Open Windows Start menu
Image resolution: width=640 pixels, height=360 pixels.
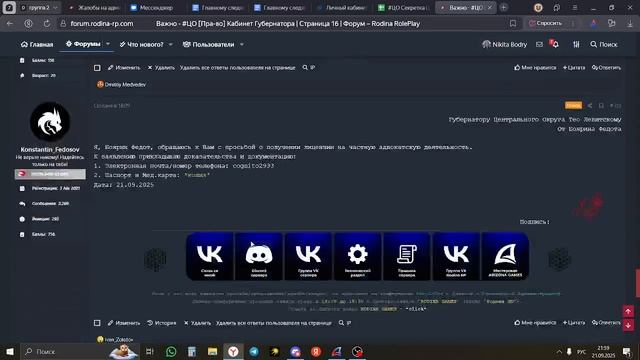click(x=10, y=351)
